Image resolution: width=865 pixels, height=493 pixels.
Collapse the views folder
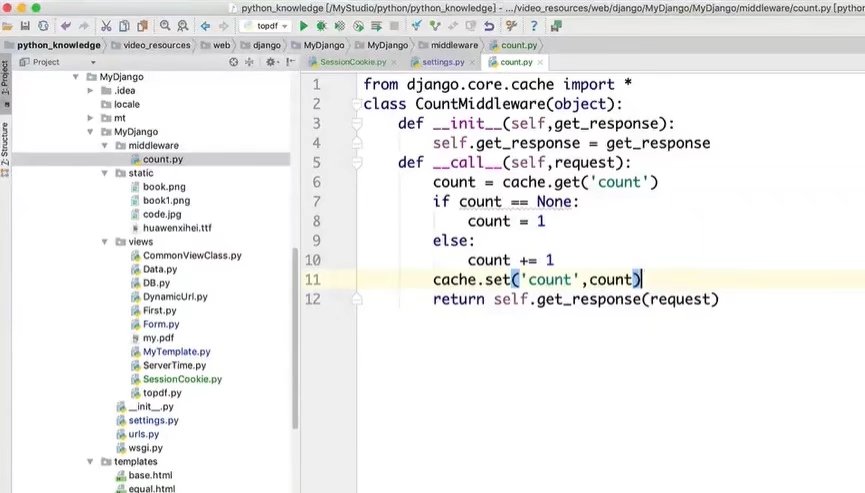(x=104, y=242)
